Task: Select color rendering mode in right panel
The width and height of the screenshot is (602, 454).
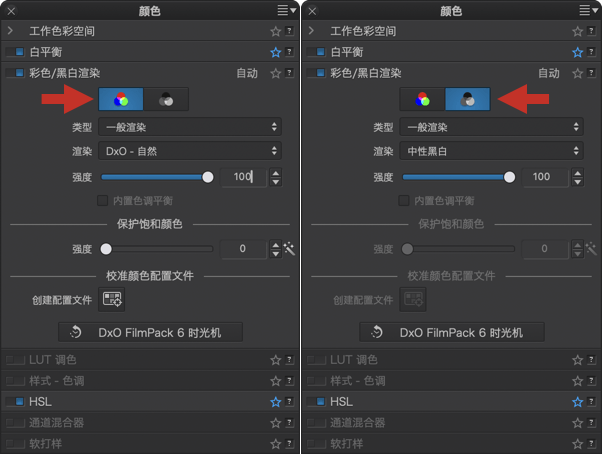Action: click(x=422, y=99)
